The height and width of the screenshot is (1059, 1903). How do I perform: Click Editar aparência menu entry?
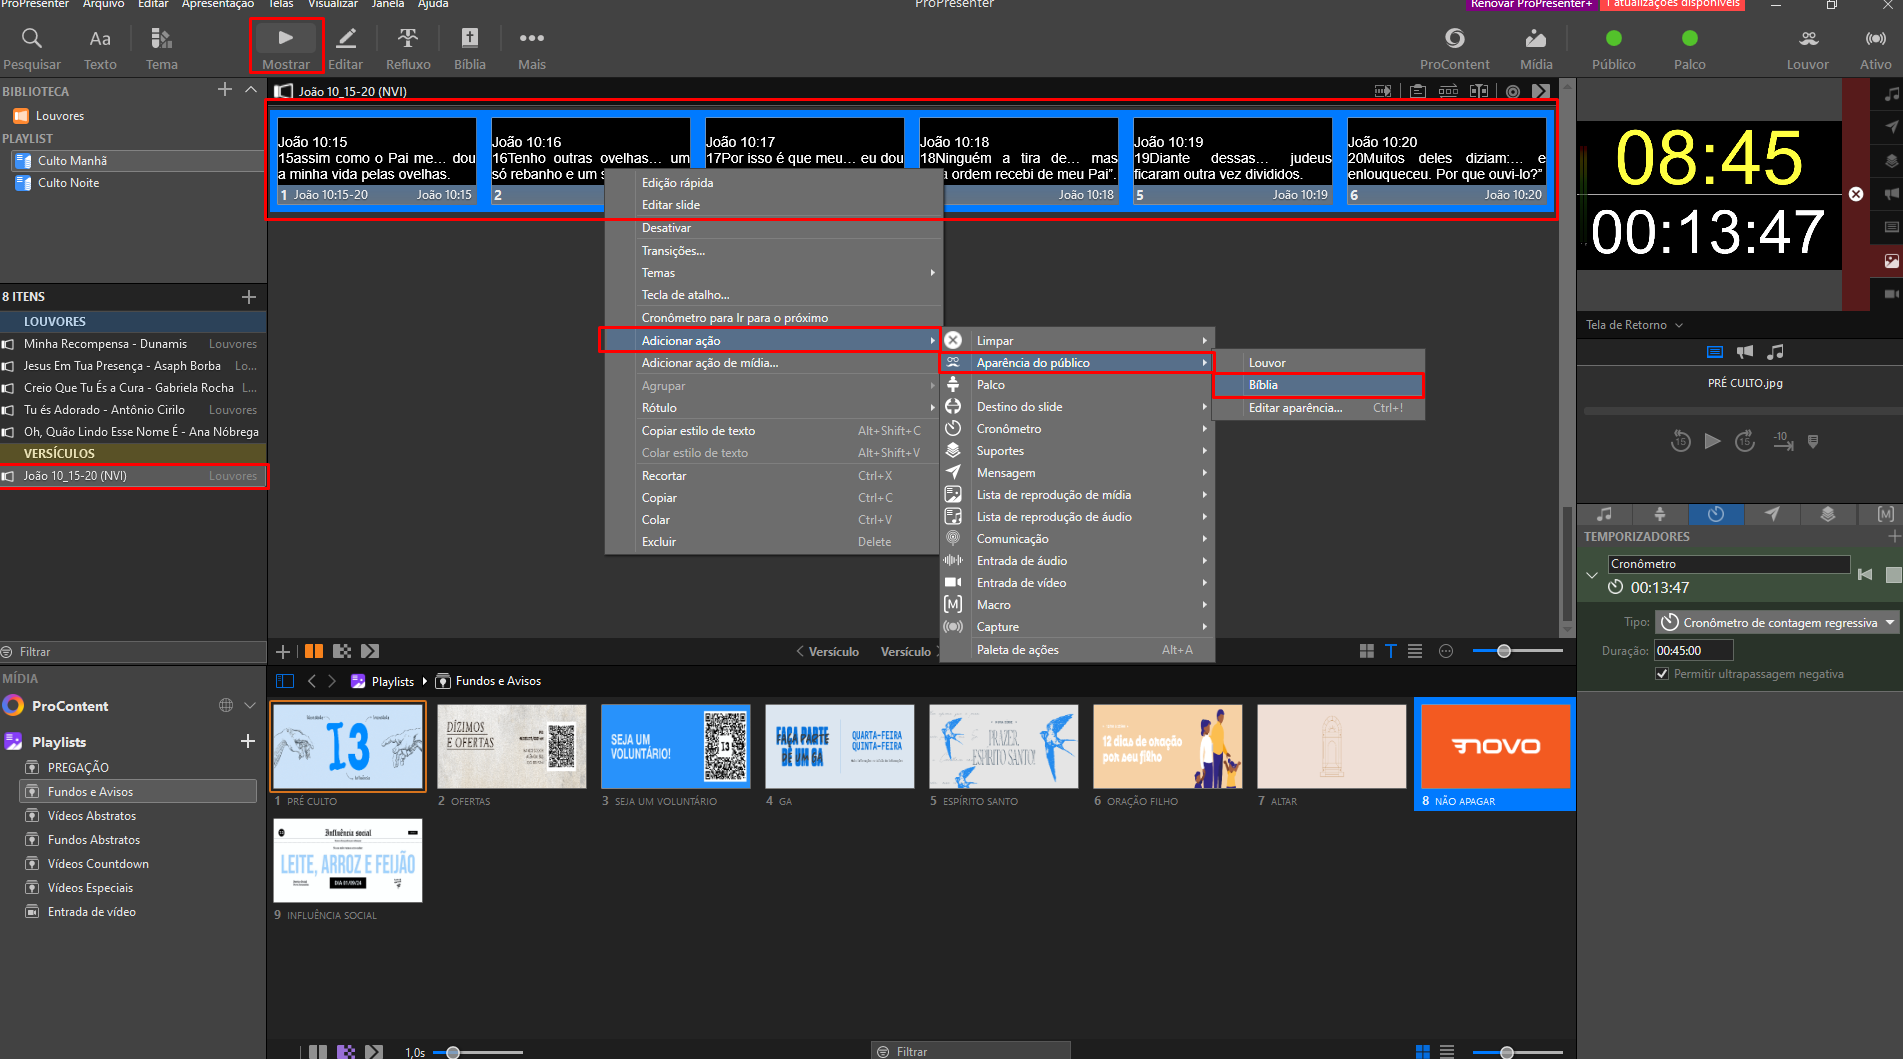pos(1318,408)
